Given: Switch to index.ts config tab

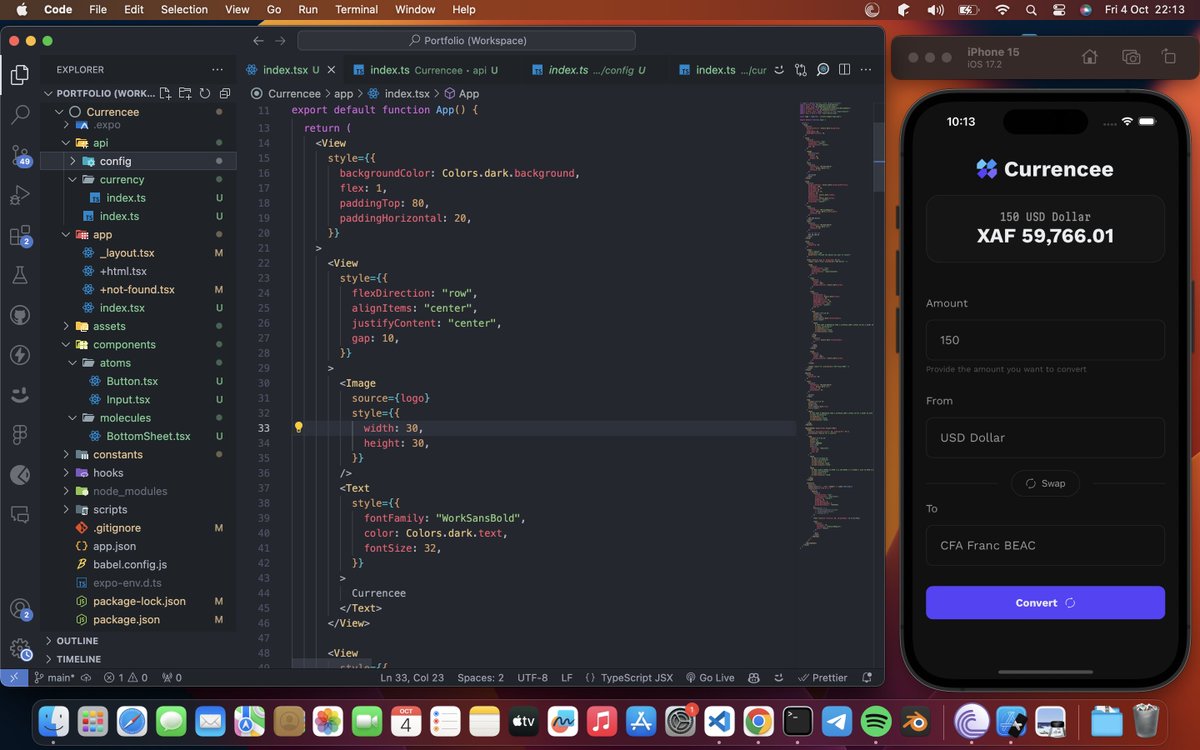Looking at the screenshot, I should tap(596, 70).
